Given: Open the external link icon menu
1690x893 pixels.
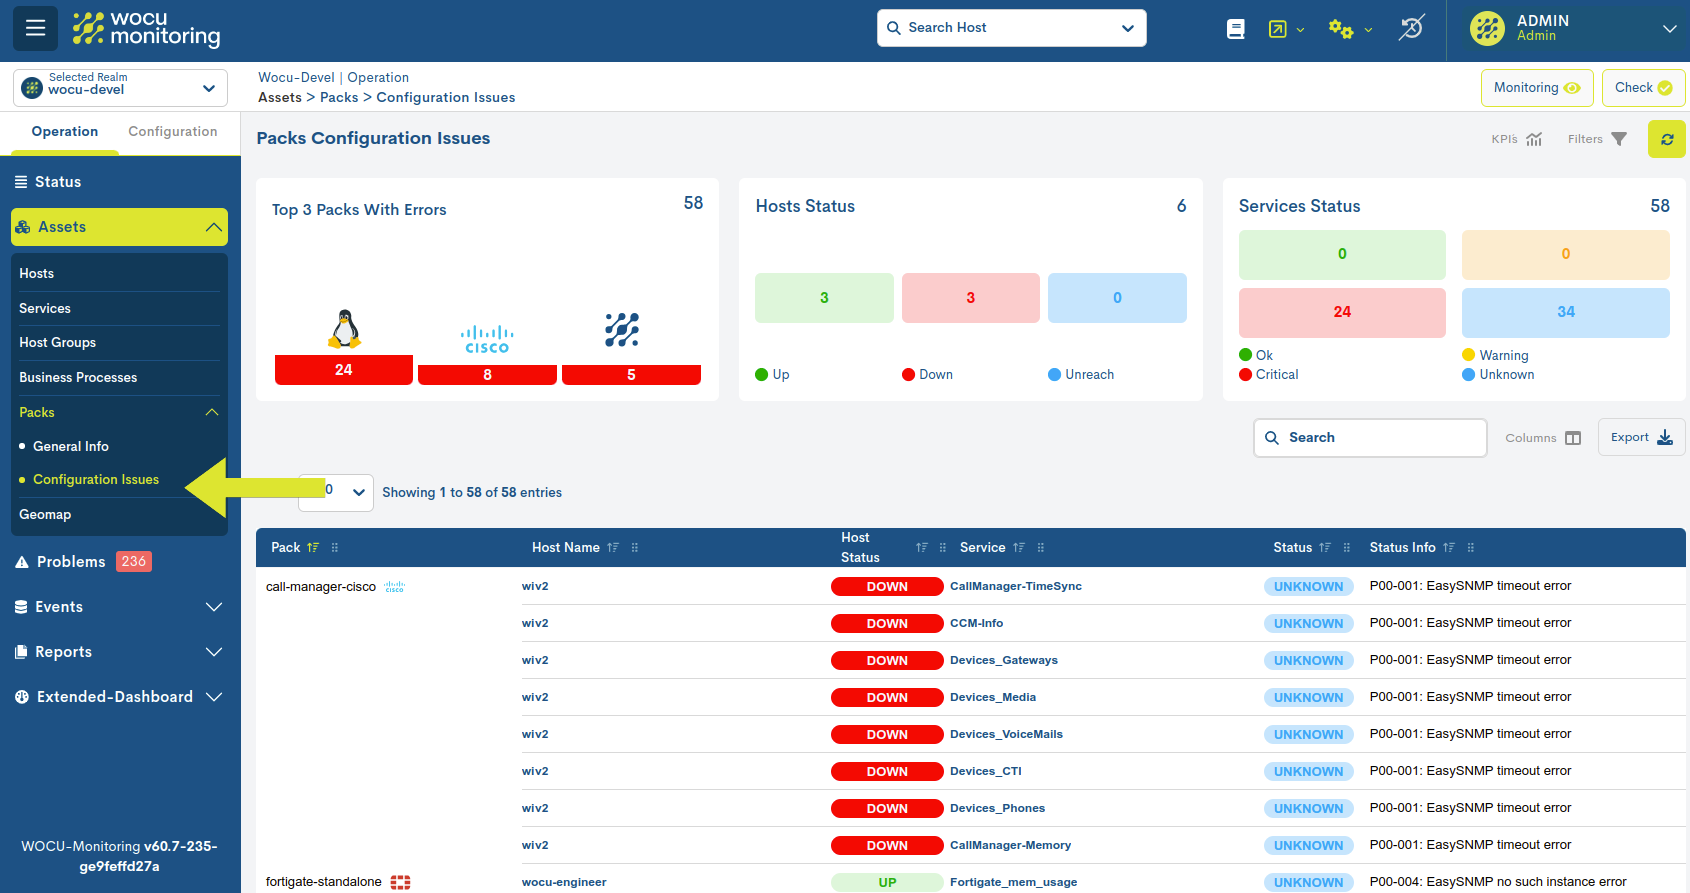Looking at the screenshot, I should 1286,29.
